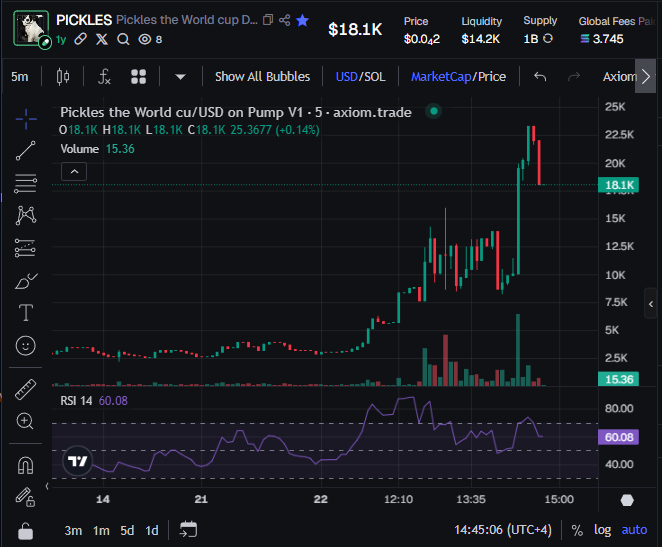
Task: Select the brush drawing tool
Action: [x=26, y=281]
